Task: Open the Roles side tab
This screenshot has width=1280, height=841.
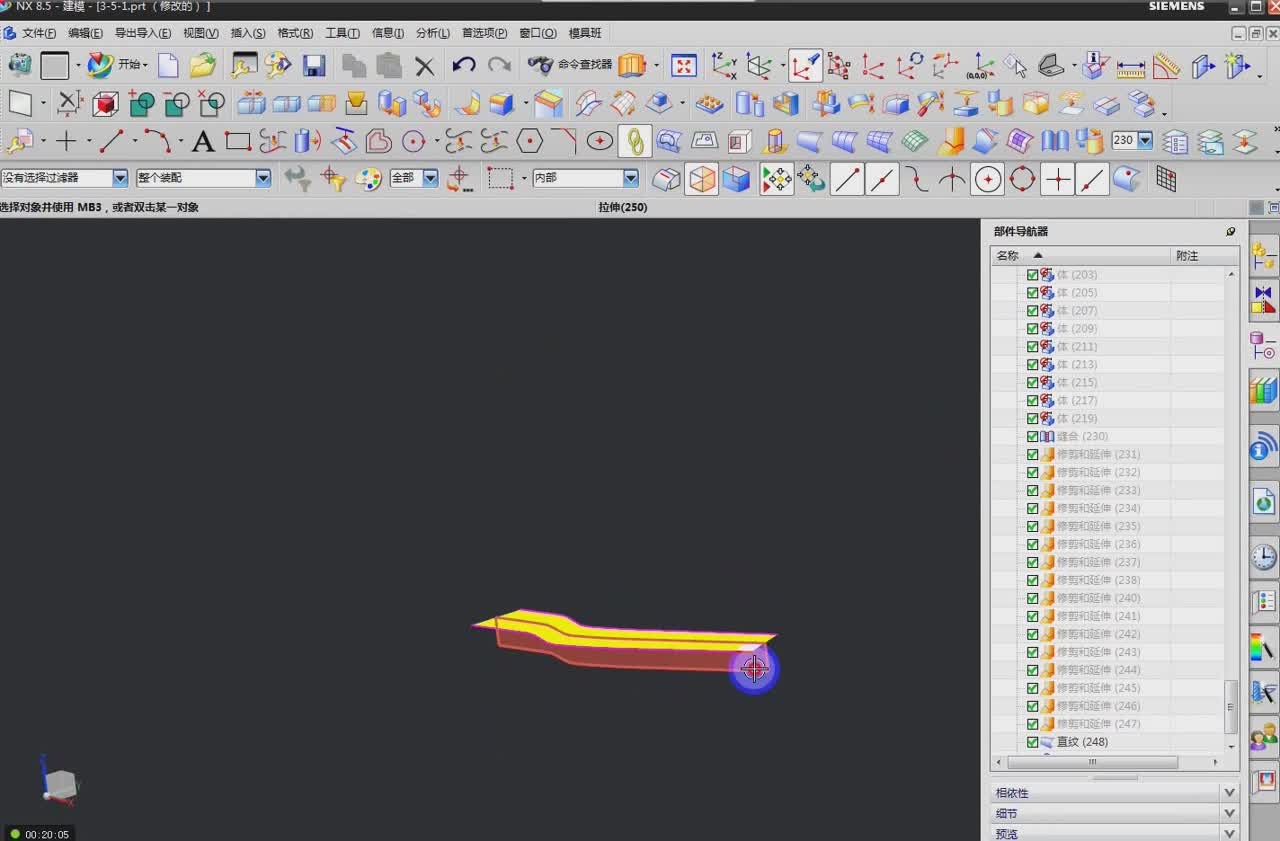Action: (x=1264, y=738)
